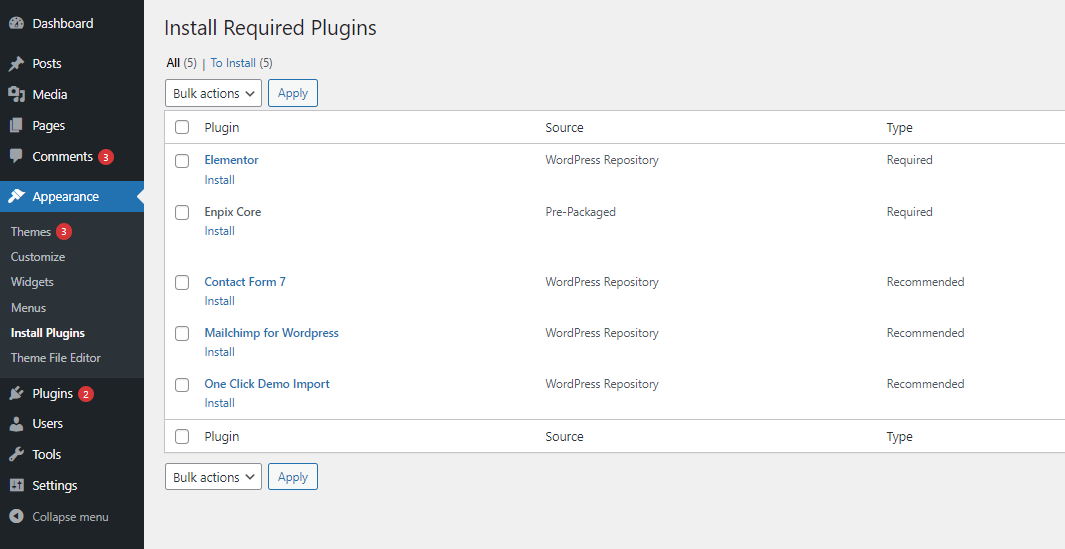The image size is (1065, 549).
Task: Click the Tools wrench icon
Action: point(16,455)
